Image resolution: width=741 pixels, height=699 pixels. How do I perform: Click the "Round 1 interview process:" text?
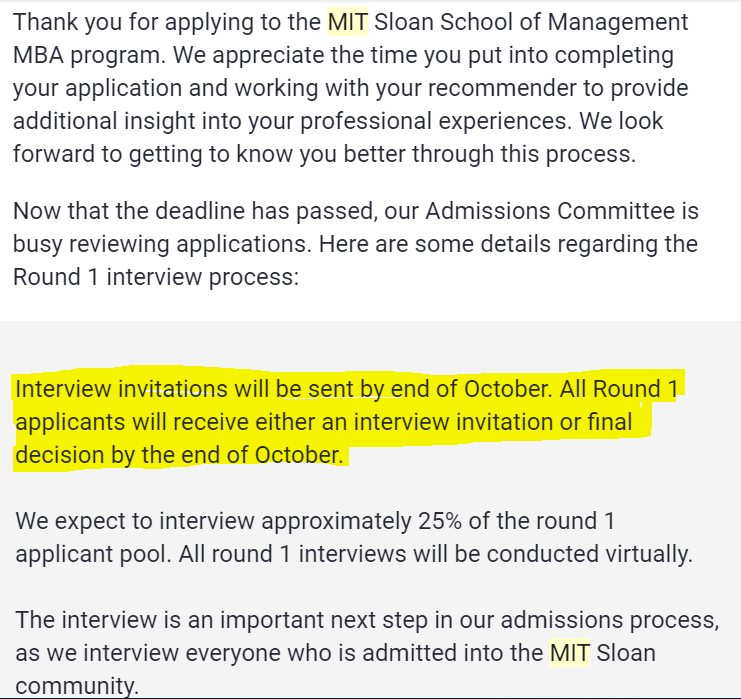tap(156, 277)
